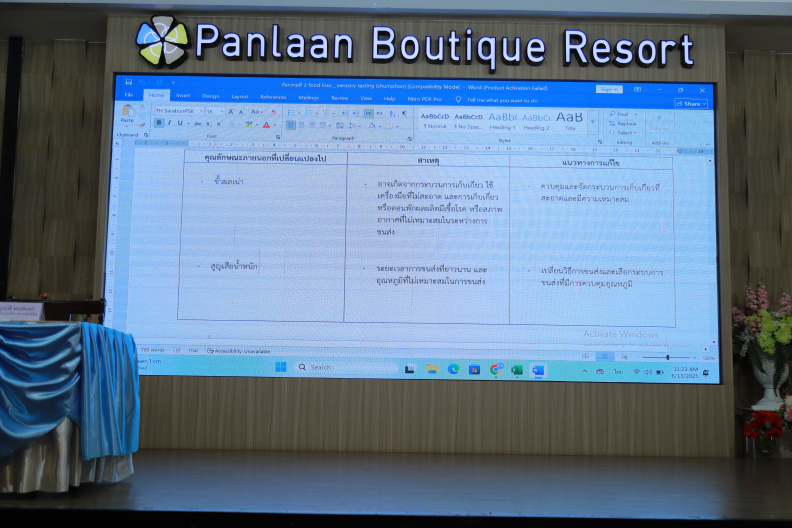Open File Explorer from the taskbar
The height and width of the screenshot is (528, 792).
(431, 369)
